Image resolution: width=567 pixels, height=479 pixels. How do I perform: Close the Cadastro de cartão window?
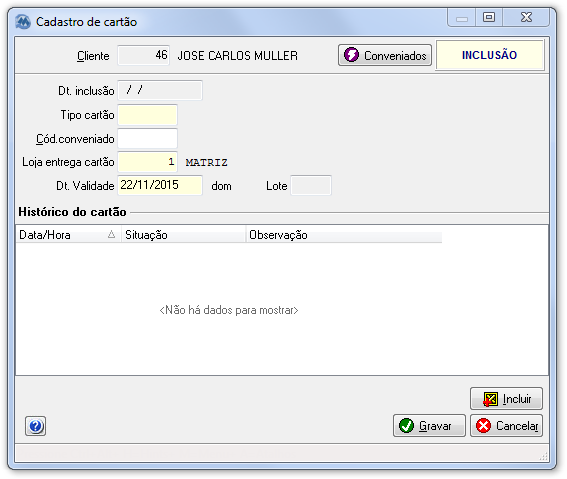(526, 17)
